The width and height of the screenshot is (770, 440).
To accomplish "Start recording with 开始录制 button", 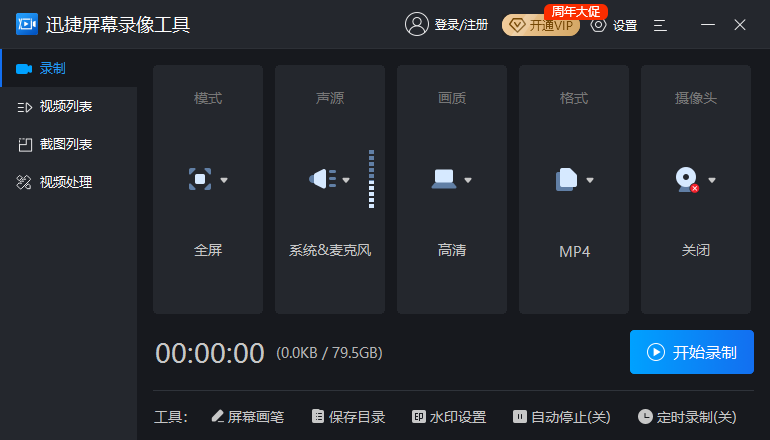I will 692,352.
